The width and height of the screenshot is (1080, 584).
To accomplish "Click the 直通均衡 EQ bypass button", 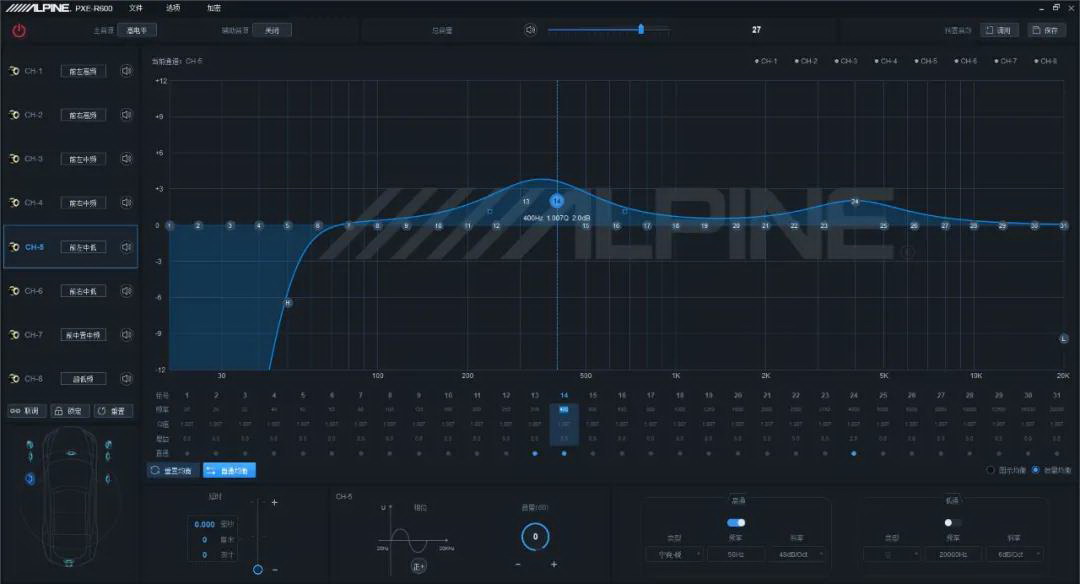I will [x=229, y=470].
